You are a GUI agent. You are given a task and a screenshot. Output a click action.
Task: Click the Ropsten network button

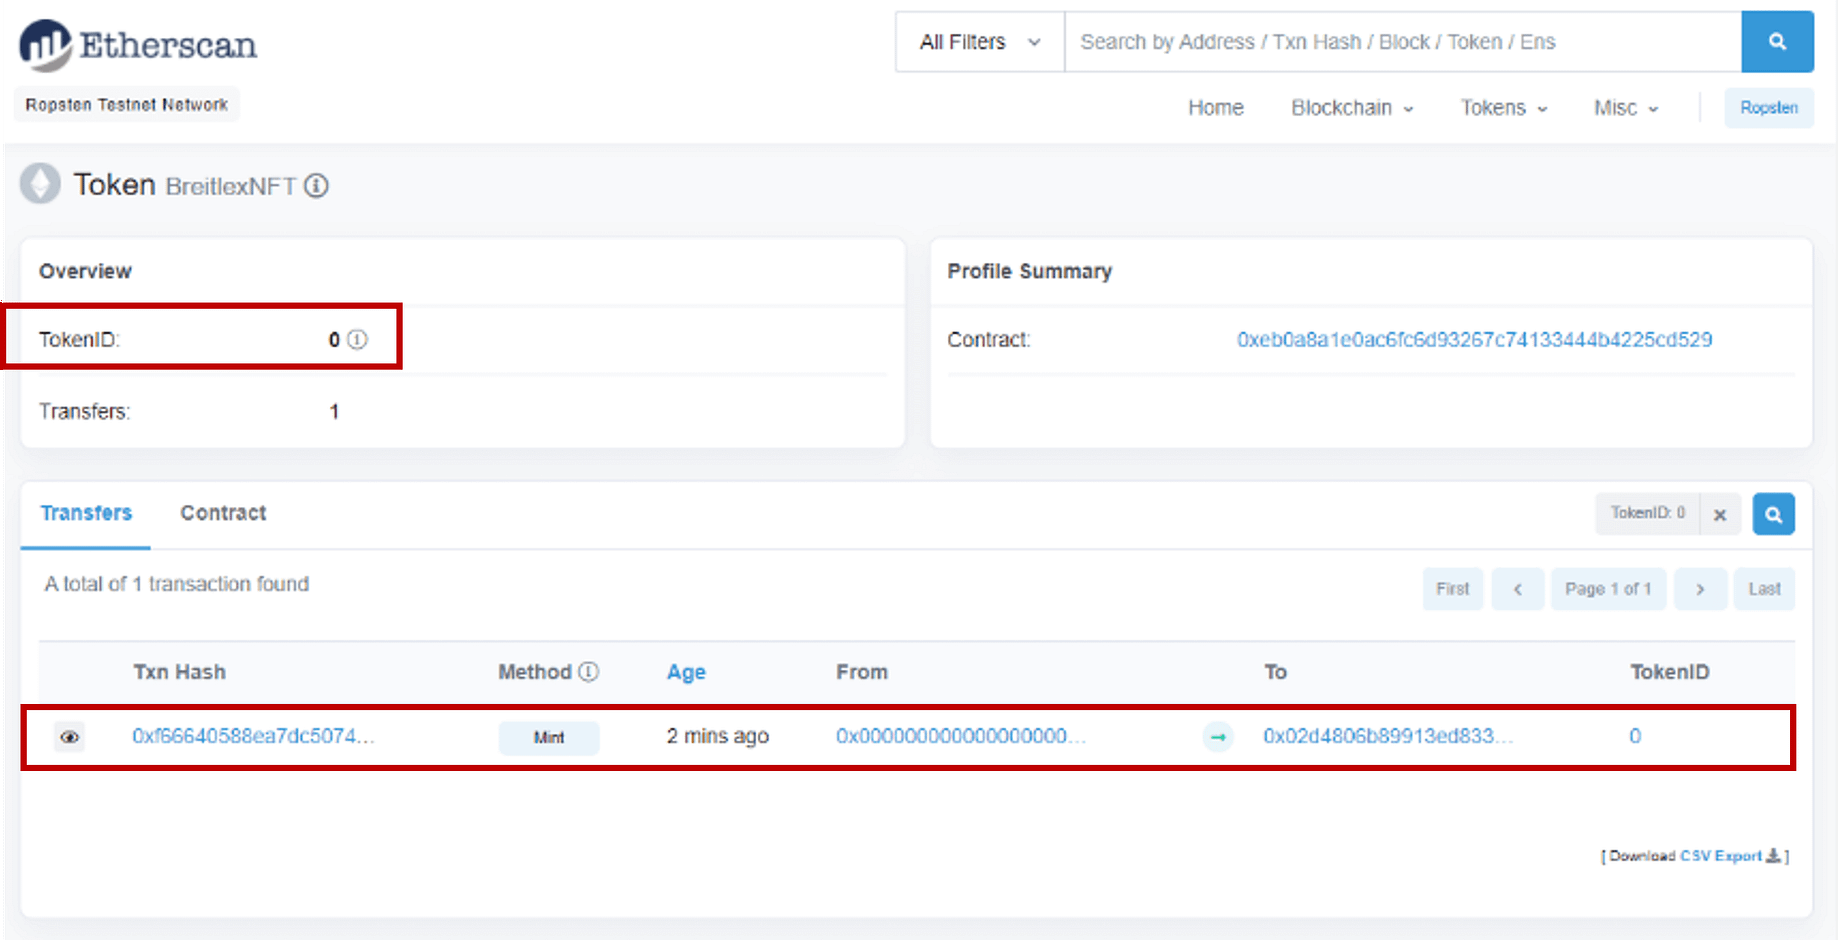point(1769,108)
